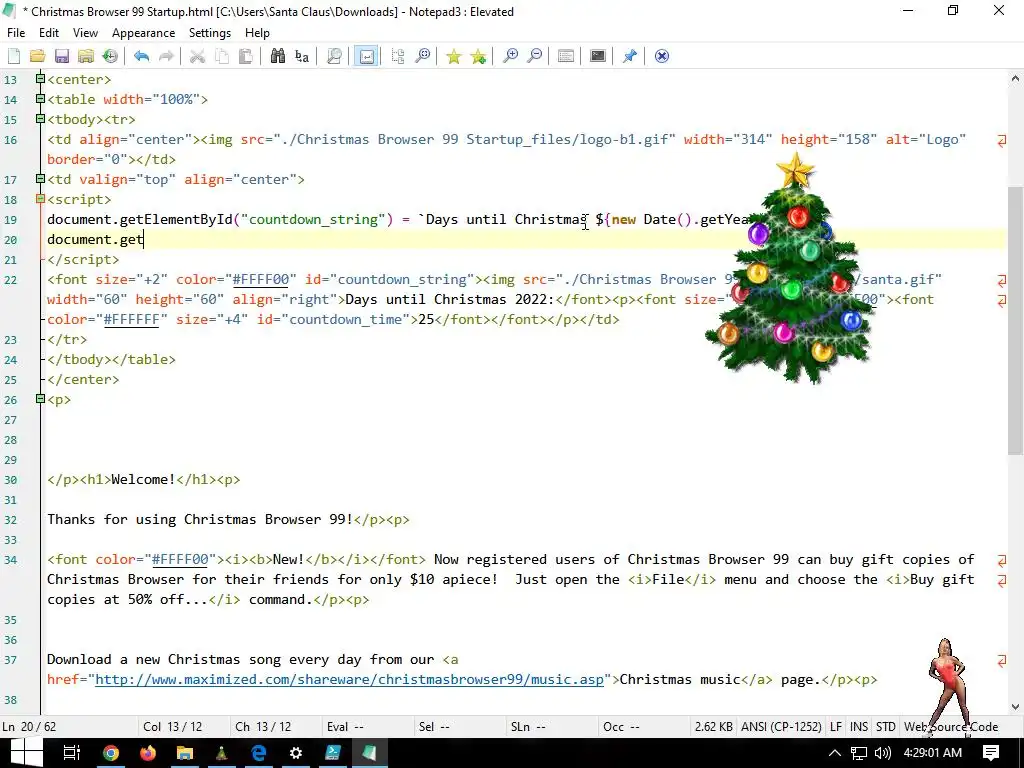Screen dimensions: 1024x768
Task: Place cursor in the Welcome! heading text
Action: click(x=143, y=480)
